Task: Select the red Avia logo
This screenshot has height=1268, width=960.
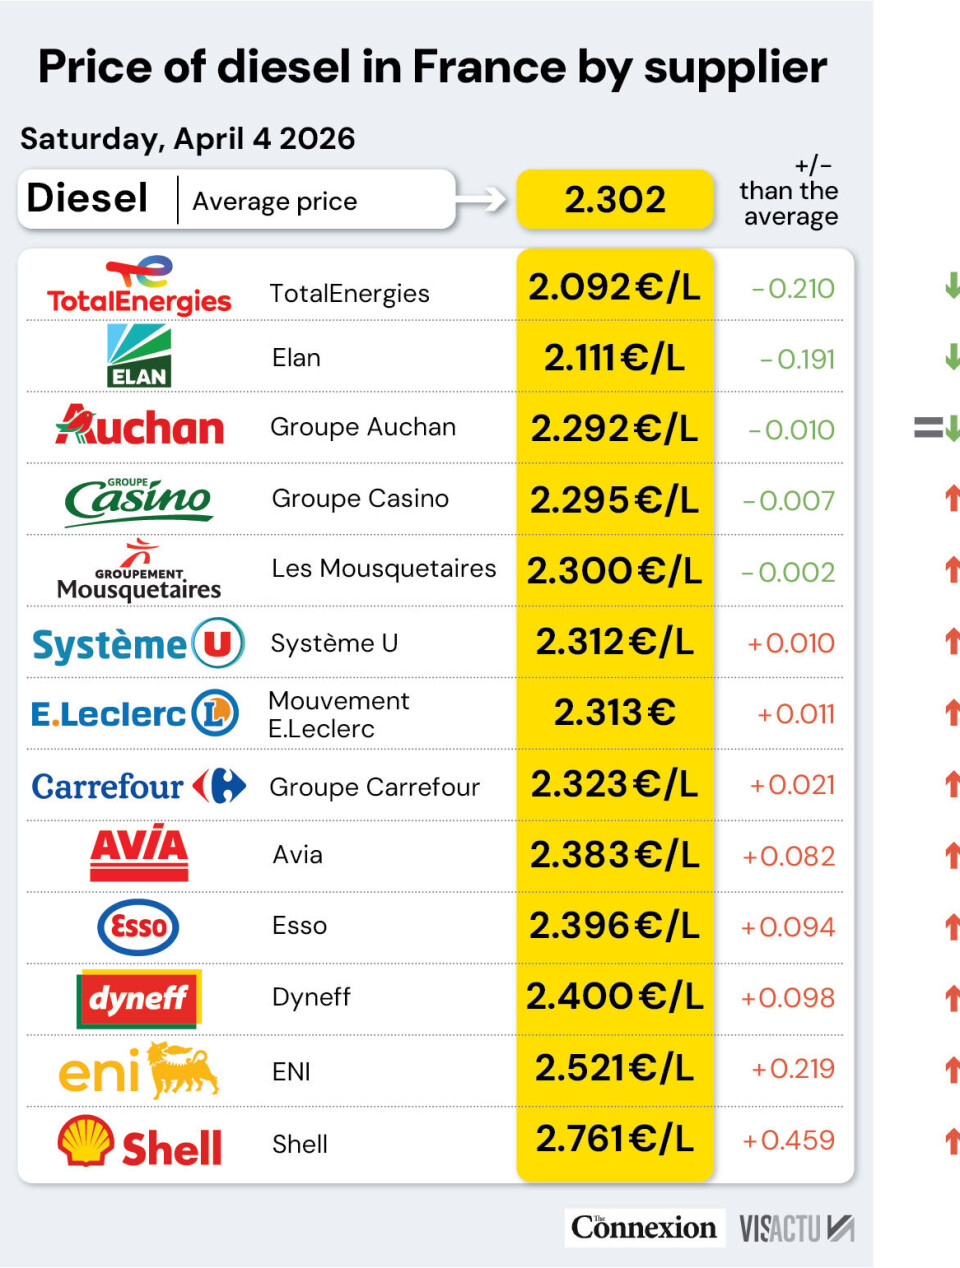Action: point(139,853)
